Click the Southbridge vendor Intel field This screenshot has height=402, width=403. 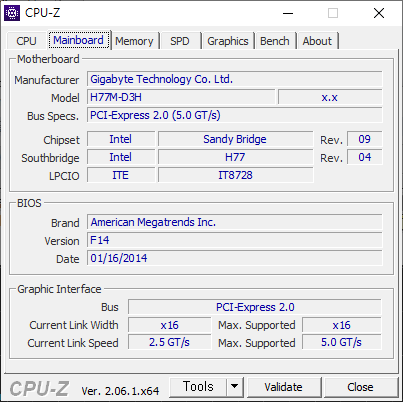pyautogui.click(x=121, y=157)
